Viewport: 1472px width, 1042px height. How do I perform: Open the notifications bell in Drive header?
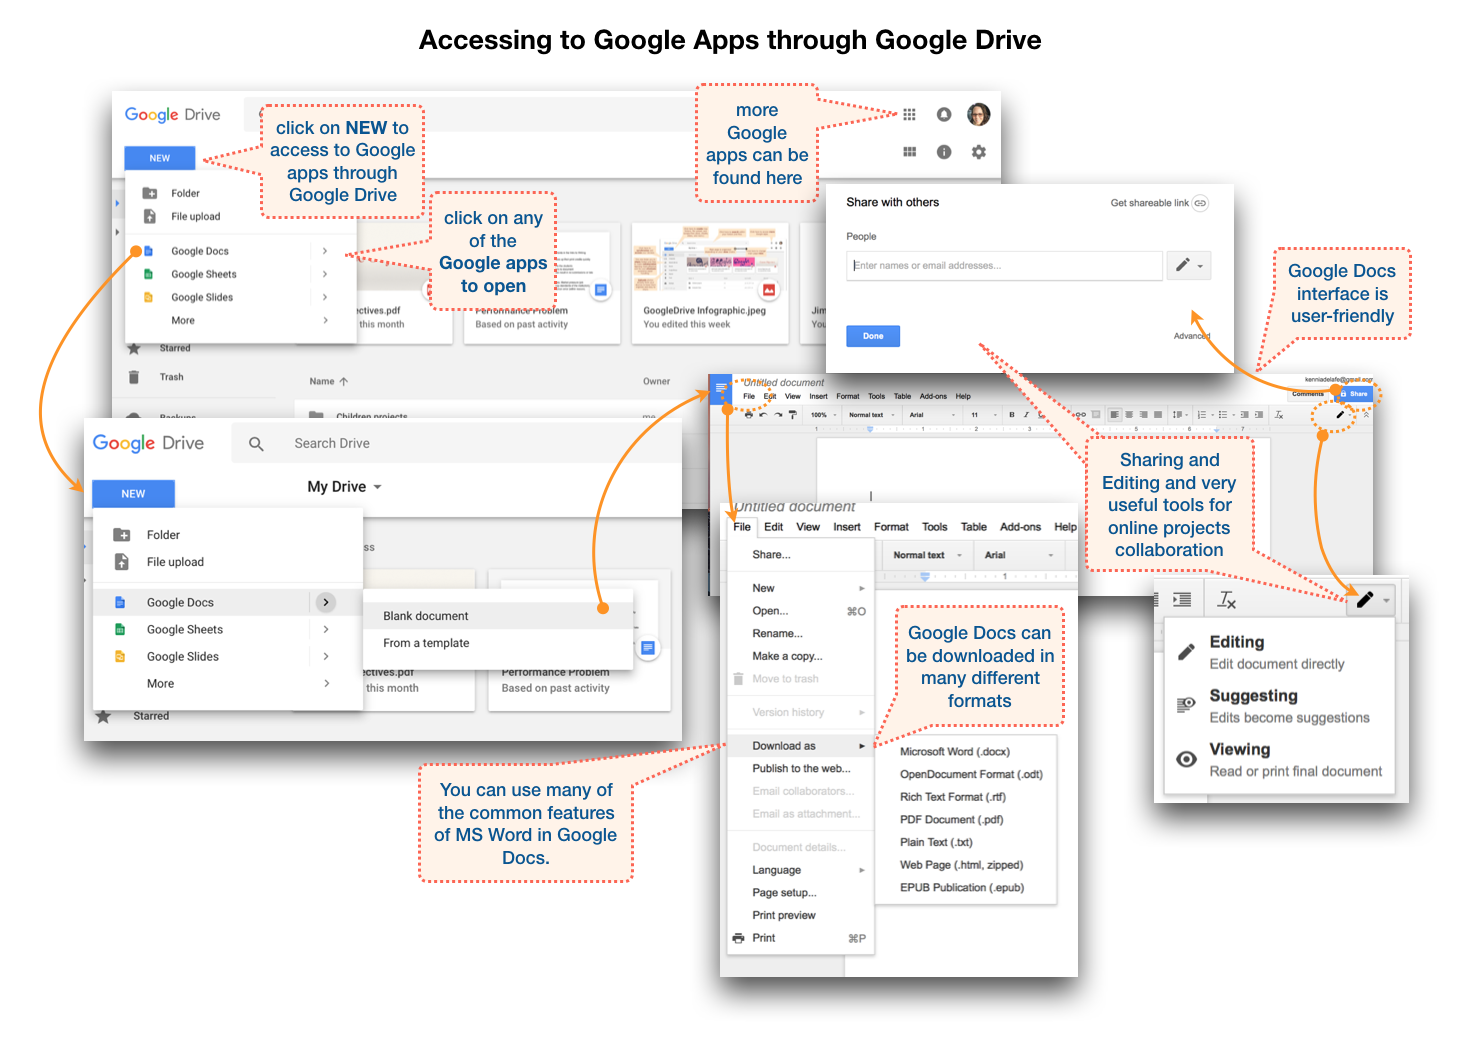click(943, 115)
